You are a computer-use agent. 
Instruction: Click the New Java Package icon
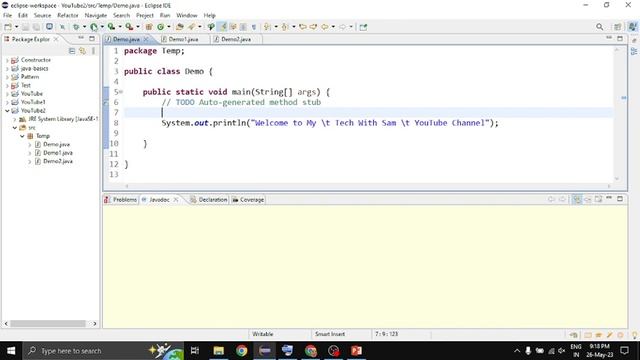click(x=149, y=27)
